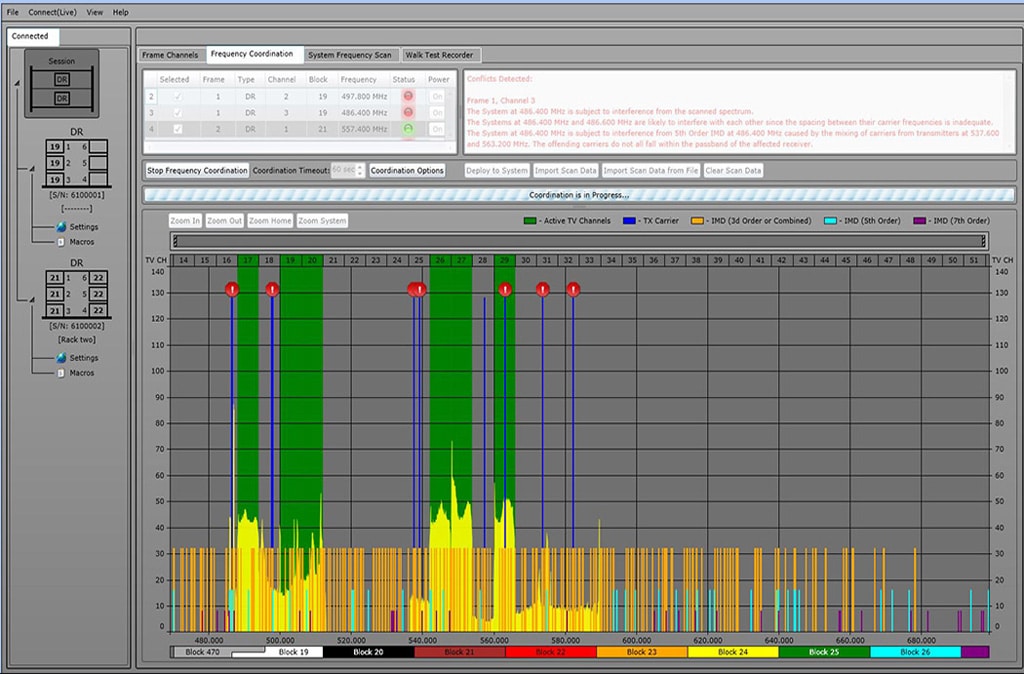Click the Coordination Timeout spinner arrows
1024x674 pixels.
[361, 170]
